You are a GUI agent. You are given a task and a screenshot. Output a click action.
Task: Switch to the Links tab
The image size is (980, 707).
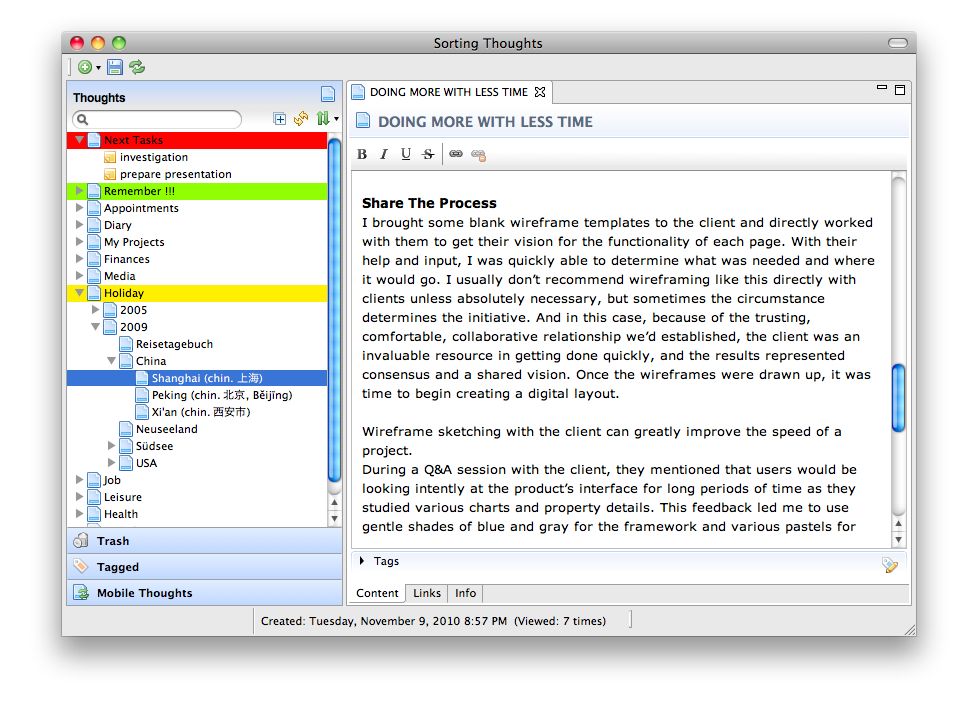(427, 593)
